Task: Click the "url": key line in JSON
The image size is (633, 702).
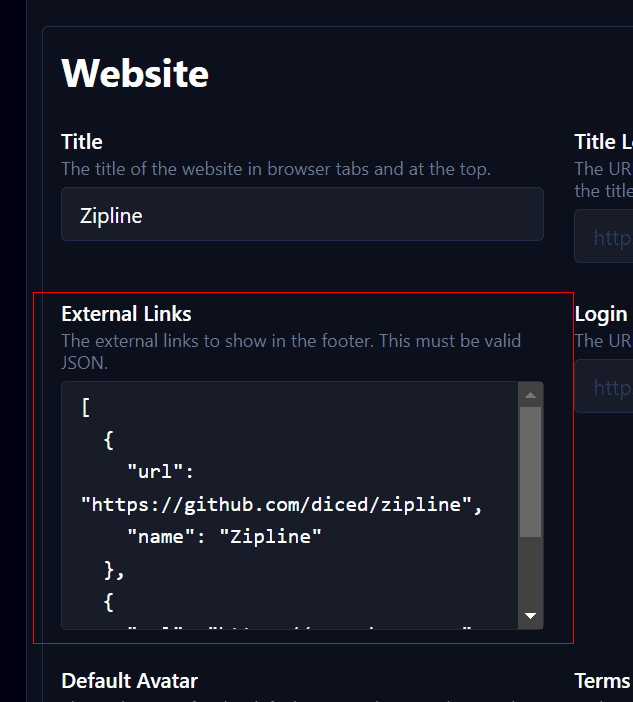Action: [x=160, y=472]
